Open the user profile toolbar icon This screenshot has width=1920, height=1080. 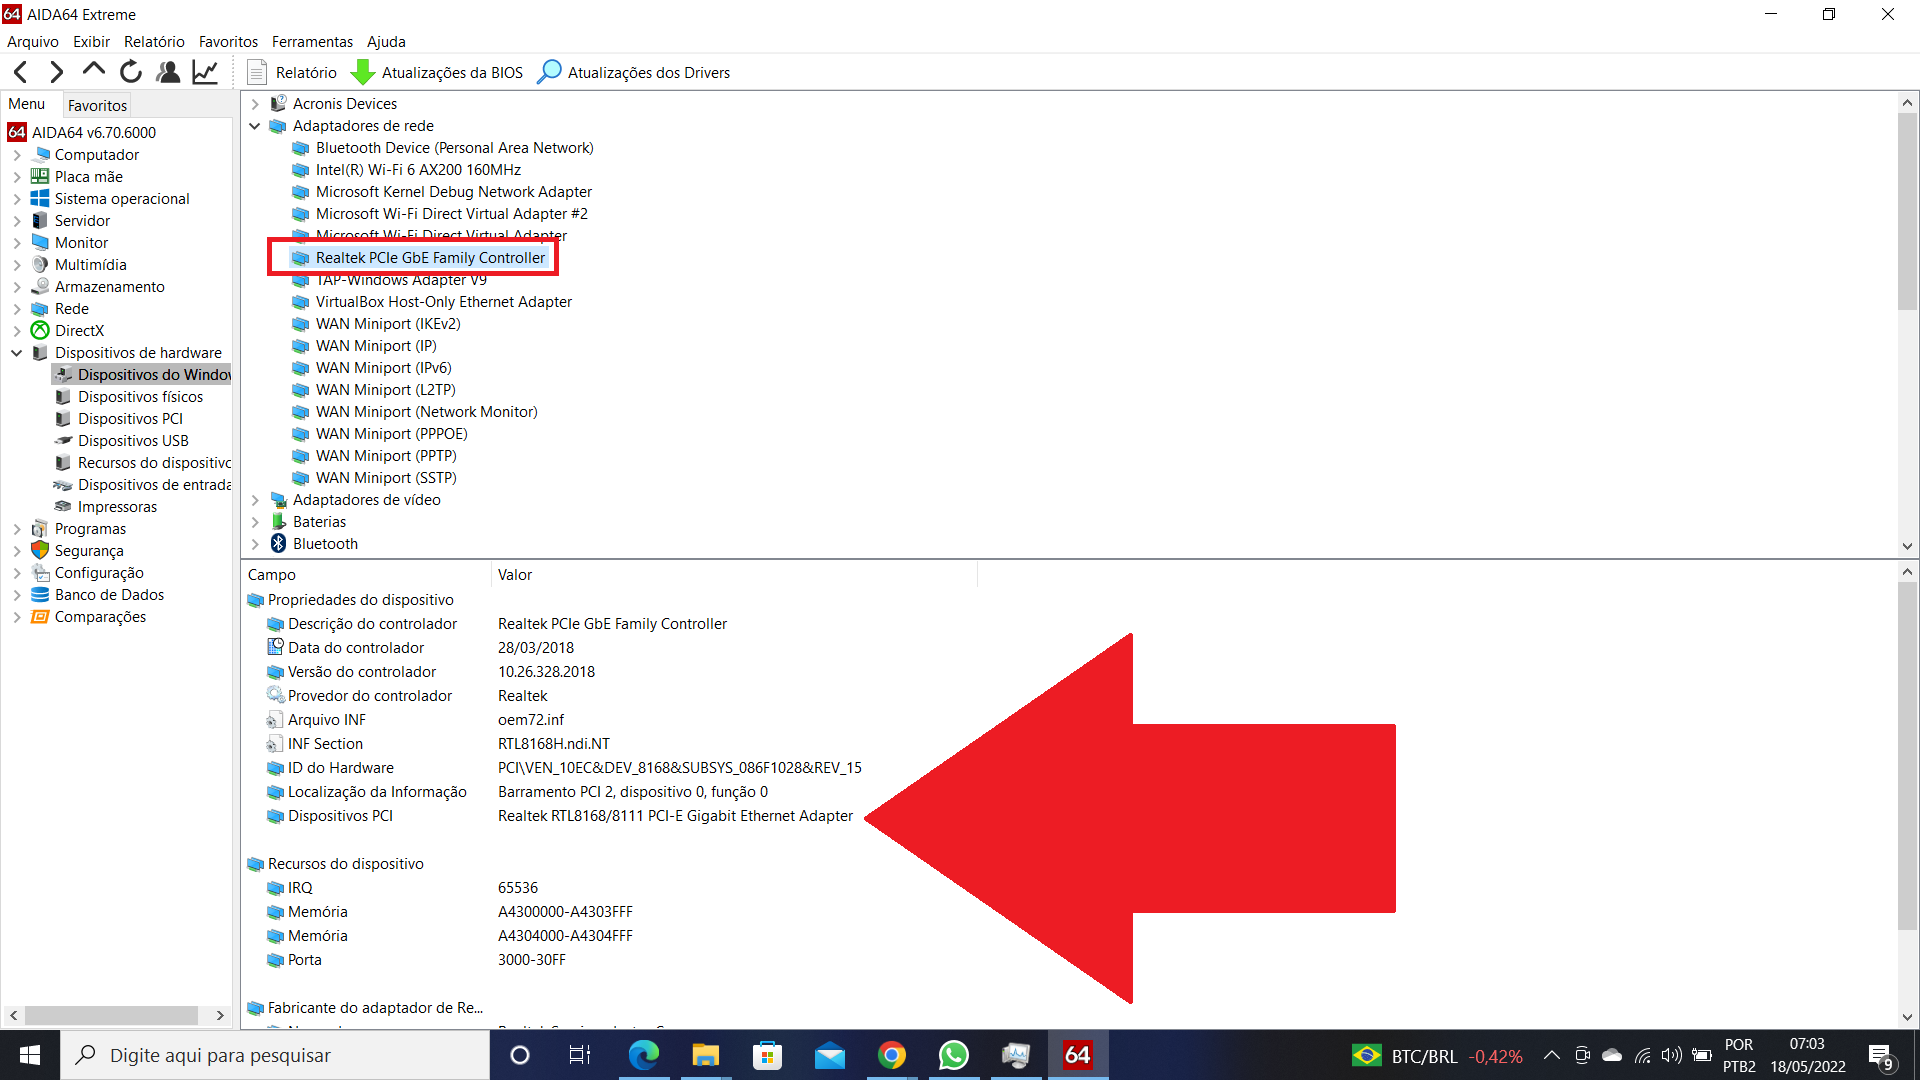[168, 72]
